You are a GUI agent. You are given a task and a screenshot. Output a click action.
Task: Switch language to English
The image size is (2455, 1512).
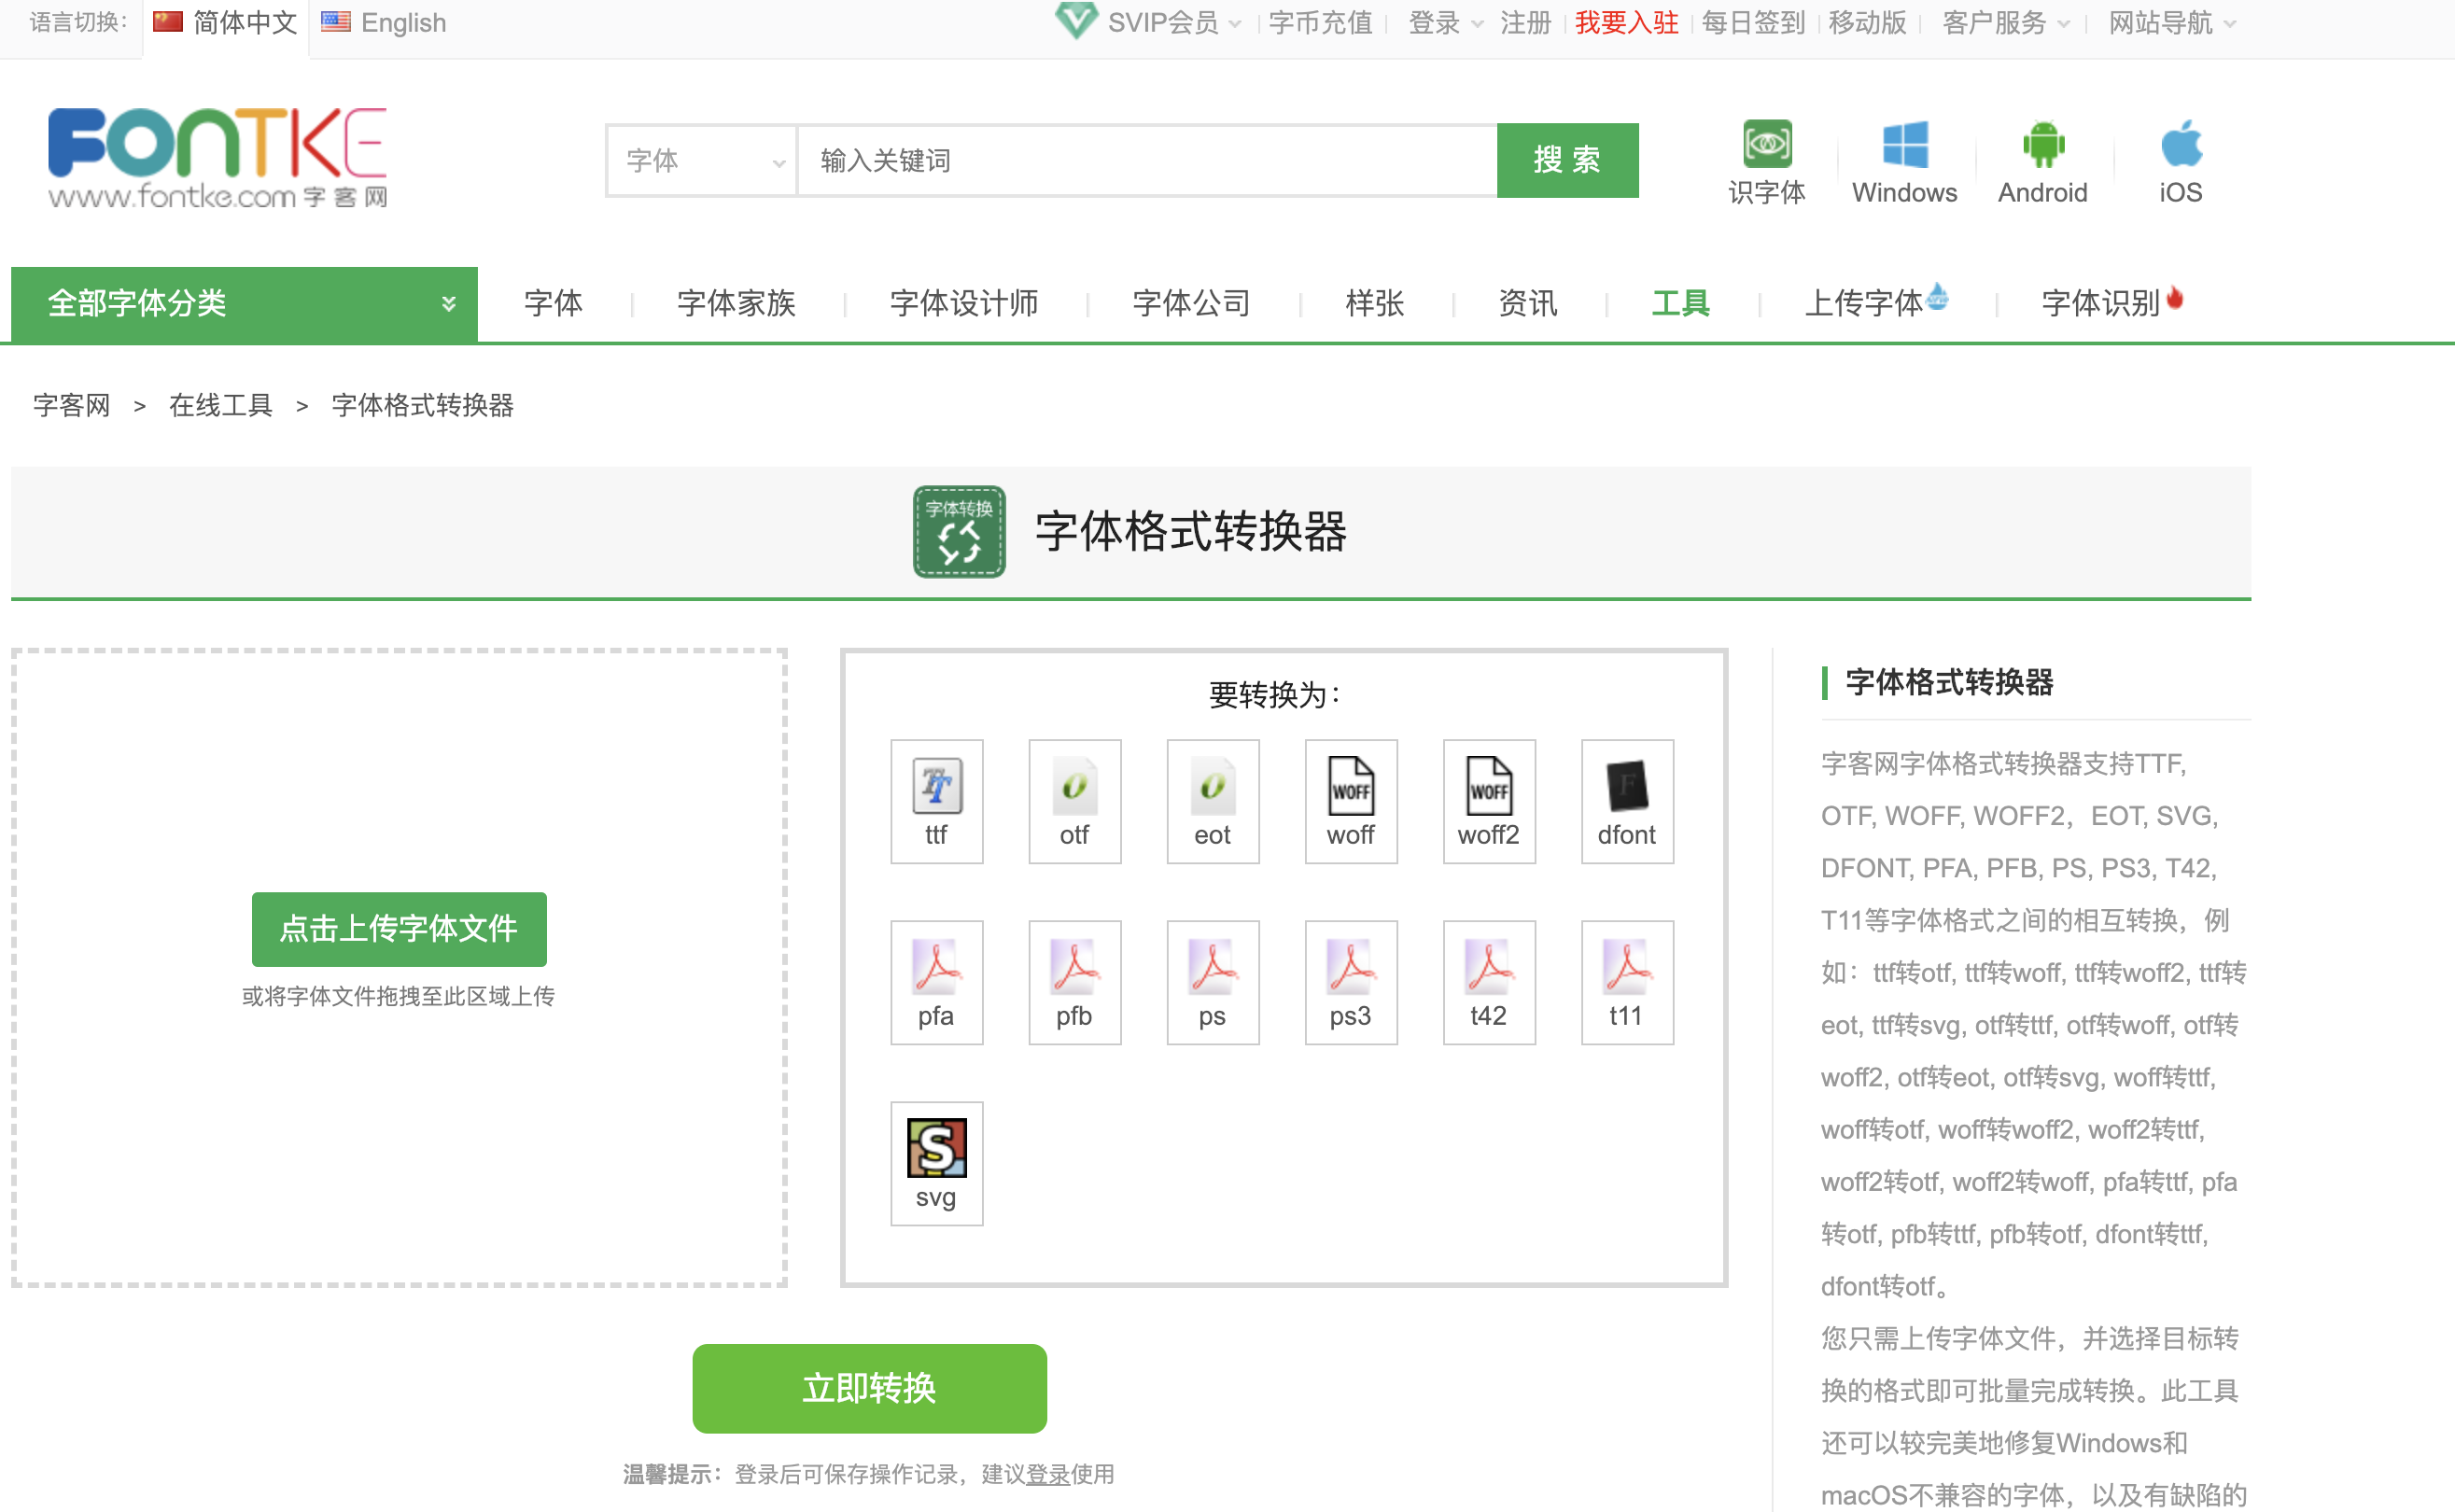(385, 22)
